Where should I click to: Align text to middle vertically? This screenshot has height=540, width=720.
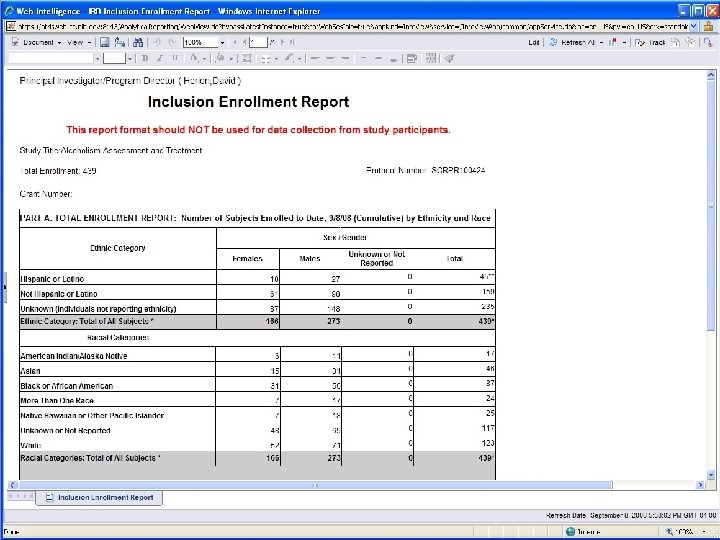pos(378,58)
